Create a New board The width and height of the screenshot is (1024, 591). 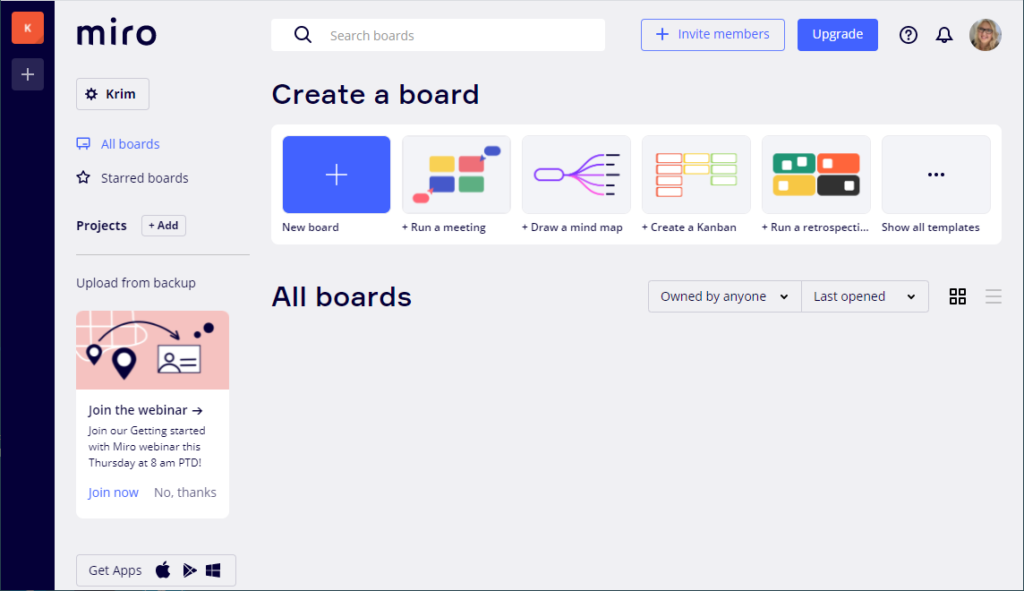(336, 174)
